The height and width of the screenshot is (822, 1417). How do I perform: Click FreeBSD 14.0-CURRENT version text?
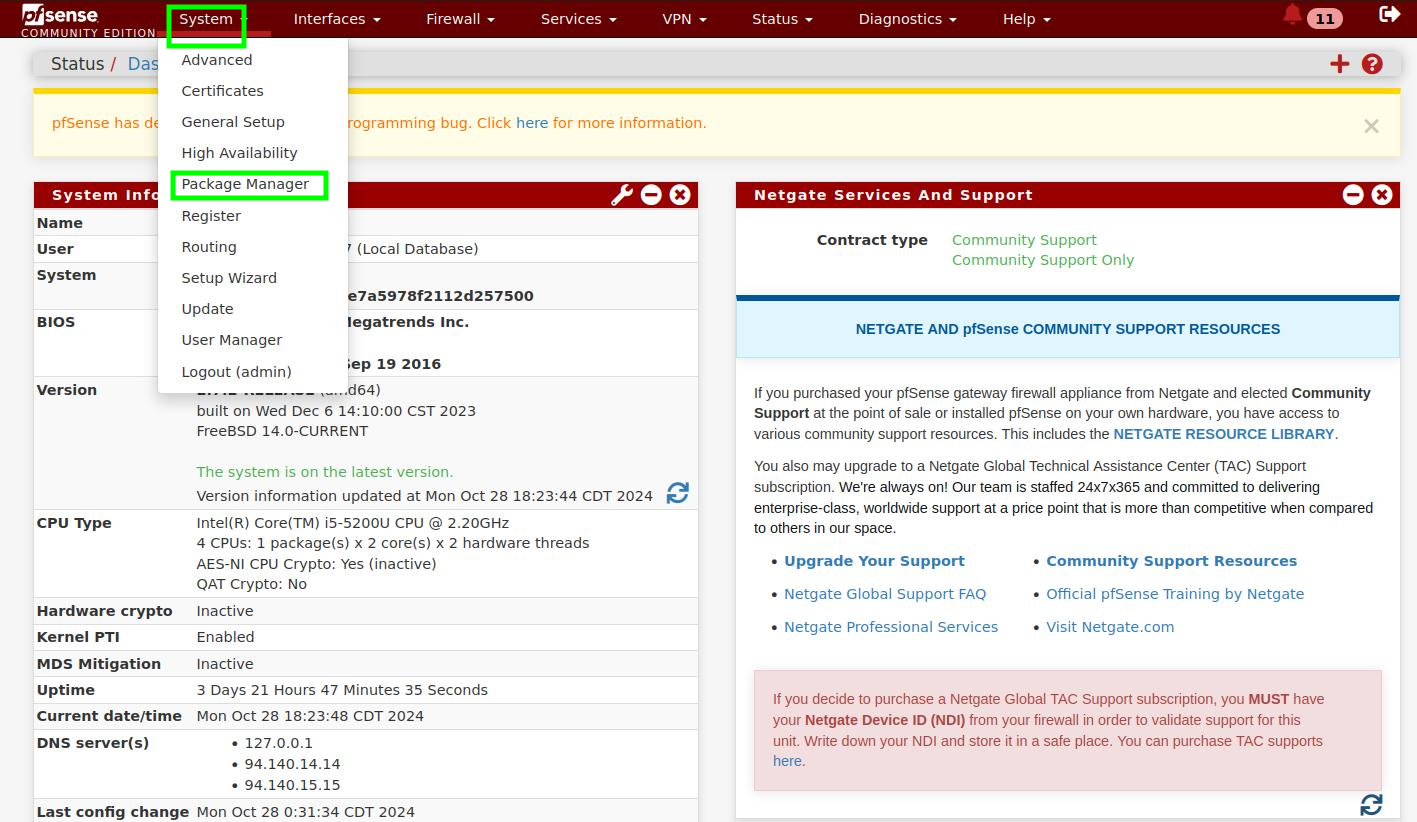[x=282, y=431]
